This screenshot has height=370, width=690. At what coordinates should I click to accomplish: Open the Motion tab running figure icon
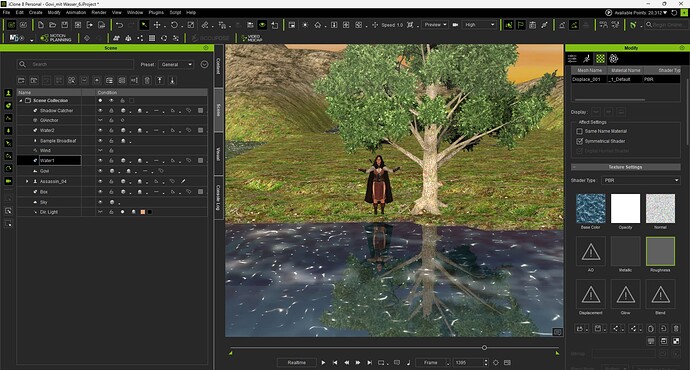click(586, 59)
